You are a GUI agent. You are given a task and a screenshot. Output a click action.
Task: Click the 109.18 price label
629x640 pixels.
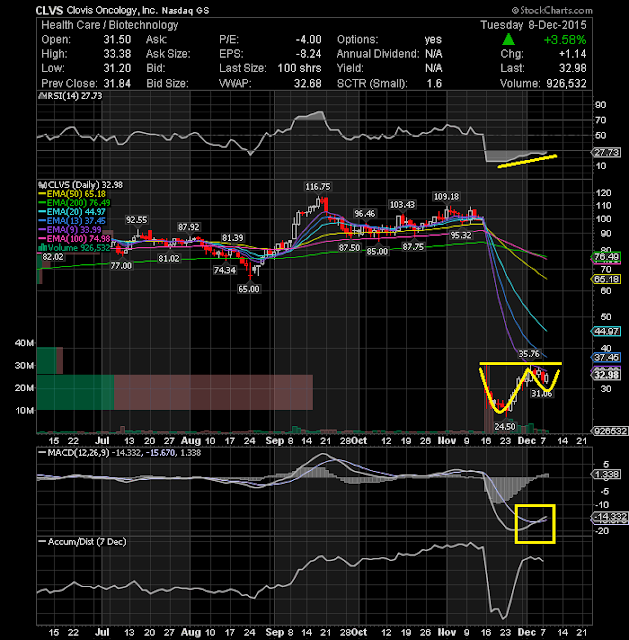click(x=446, y=197)
